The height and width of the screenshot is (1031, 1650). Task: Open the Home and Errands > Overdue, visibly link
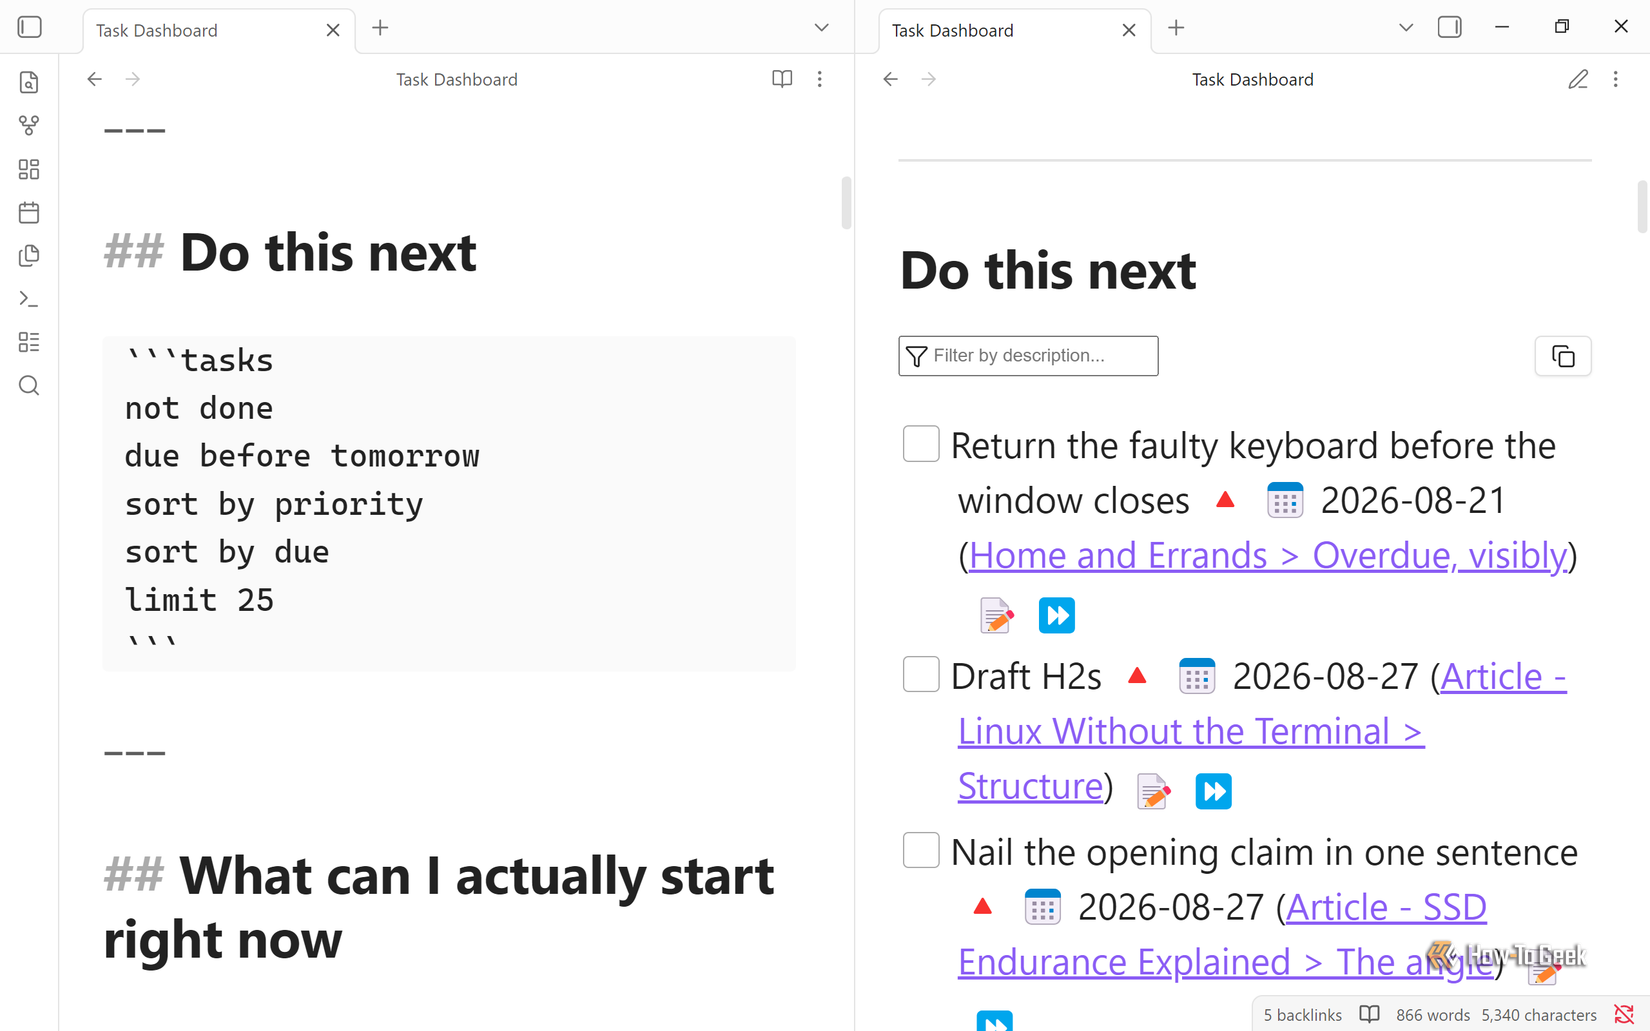(1268, 556)
